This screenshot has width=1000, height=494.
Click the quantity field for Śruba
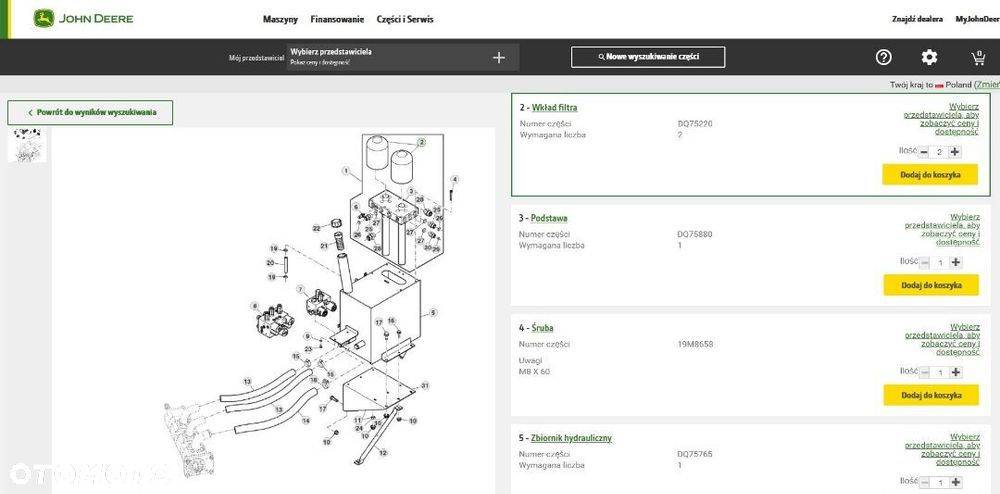click(940, 372)
